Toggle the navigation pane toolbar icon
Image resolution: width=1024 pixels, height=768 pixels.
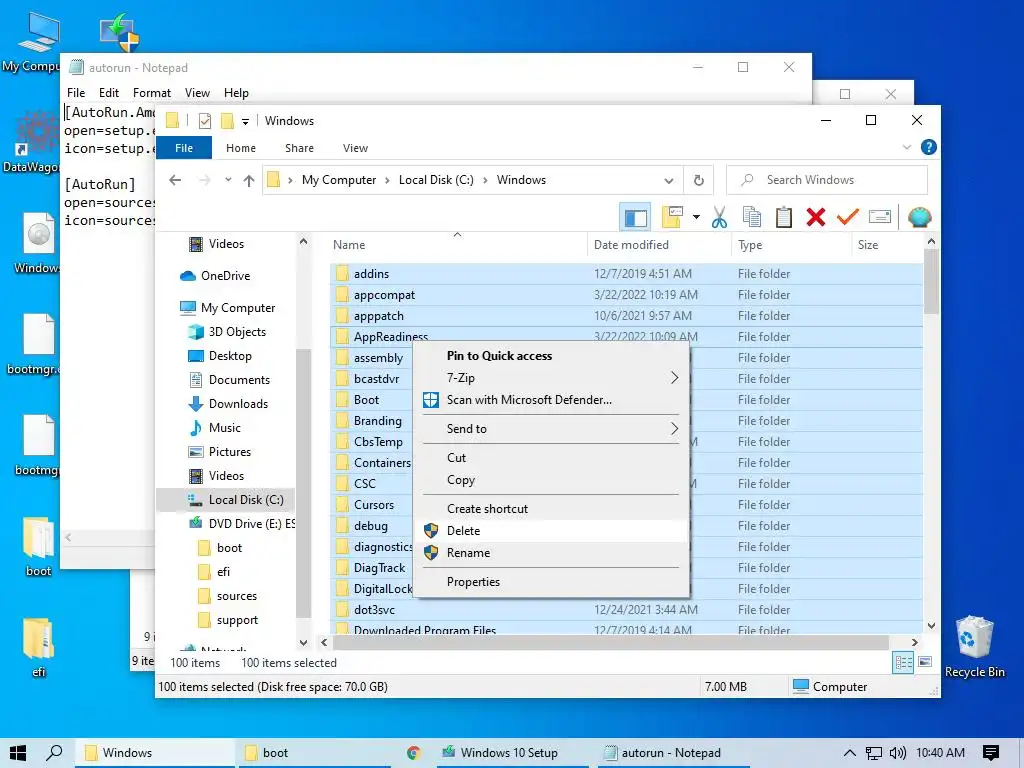635,217
